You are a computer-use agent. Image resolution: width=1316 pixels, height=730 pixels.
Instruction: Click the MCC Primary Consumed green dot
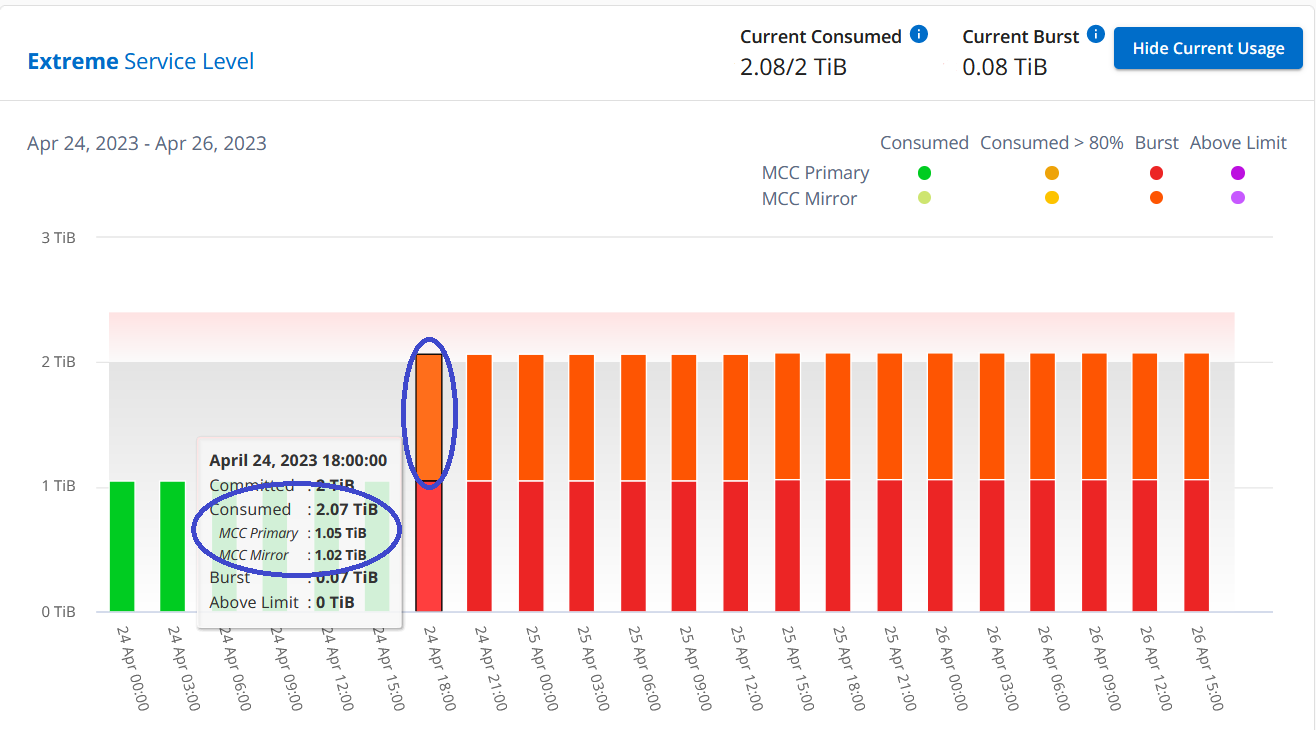(x=924, y=173)
